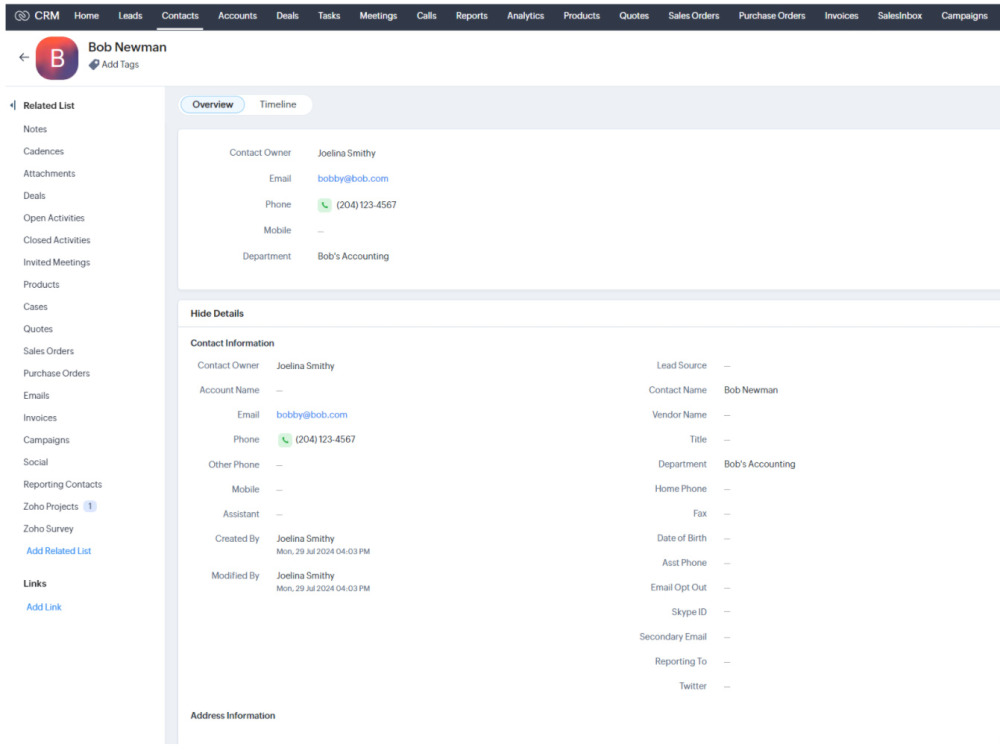Open the Reports module
The height and width of the screenshot is (750, 1000).
click(471, 15)
